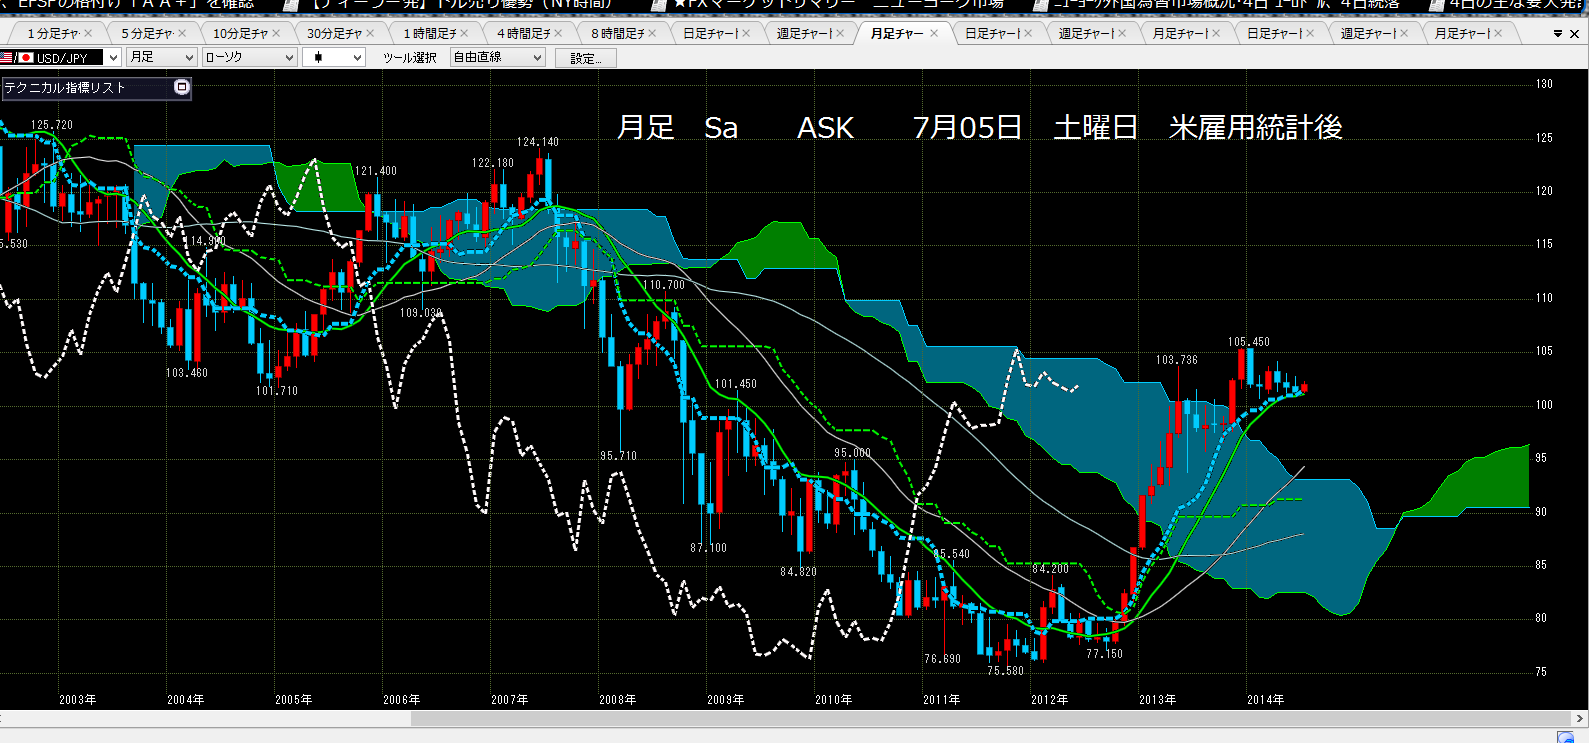1589x743 pixels.
Task: Close the 5分足チャート tab
Action: coord(182,34)
